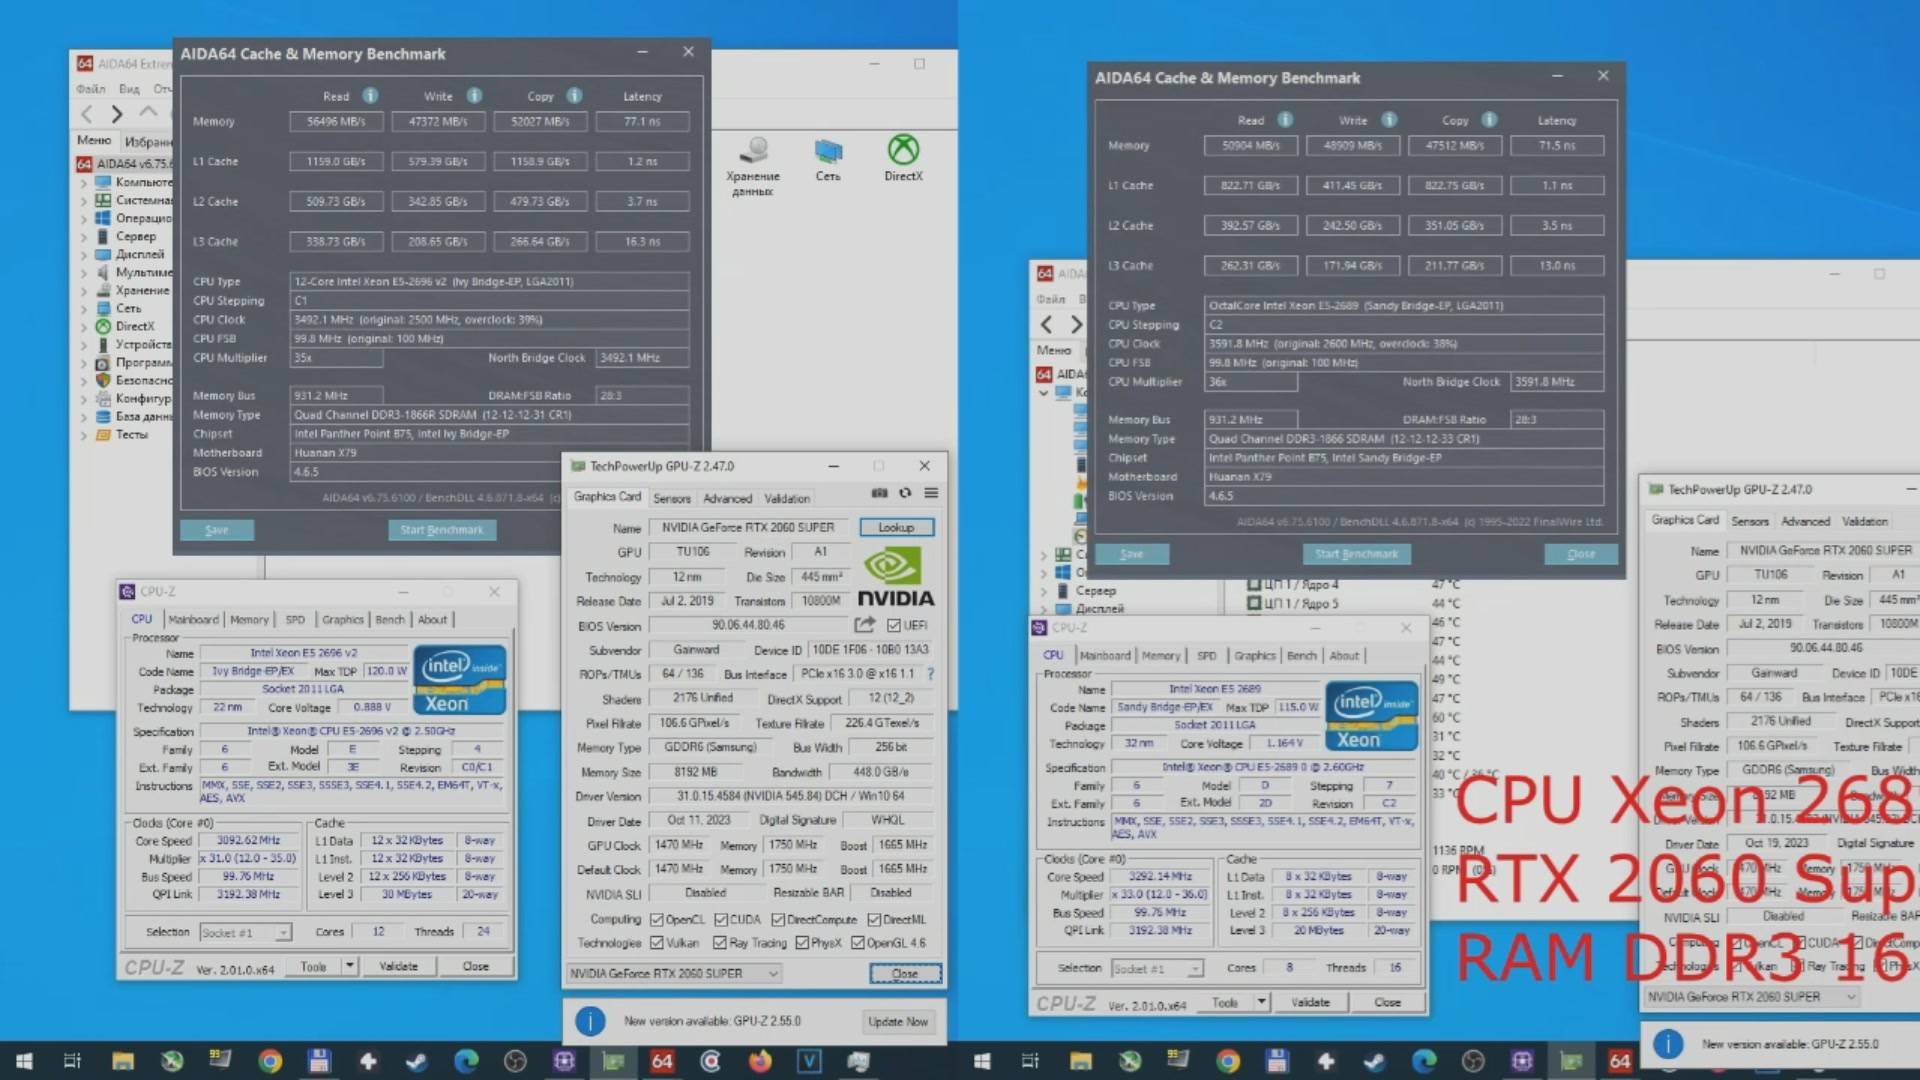Click the Copy info icon in the E5-2689 benchmark window

tap(1489, 120)
